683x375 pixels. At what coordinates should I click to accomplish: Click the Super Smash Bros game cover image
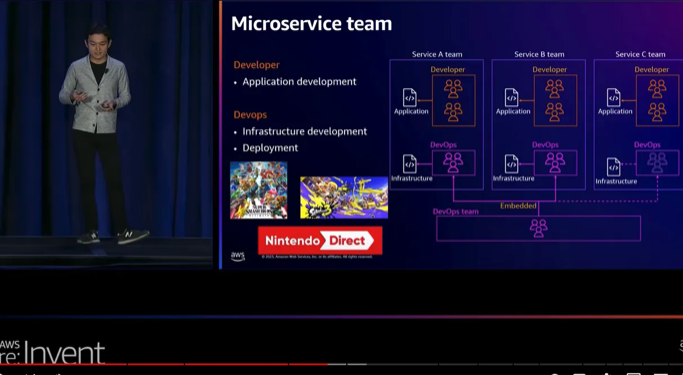259,190
